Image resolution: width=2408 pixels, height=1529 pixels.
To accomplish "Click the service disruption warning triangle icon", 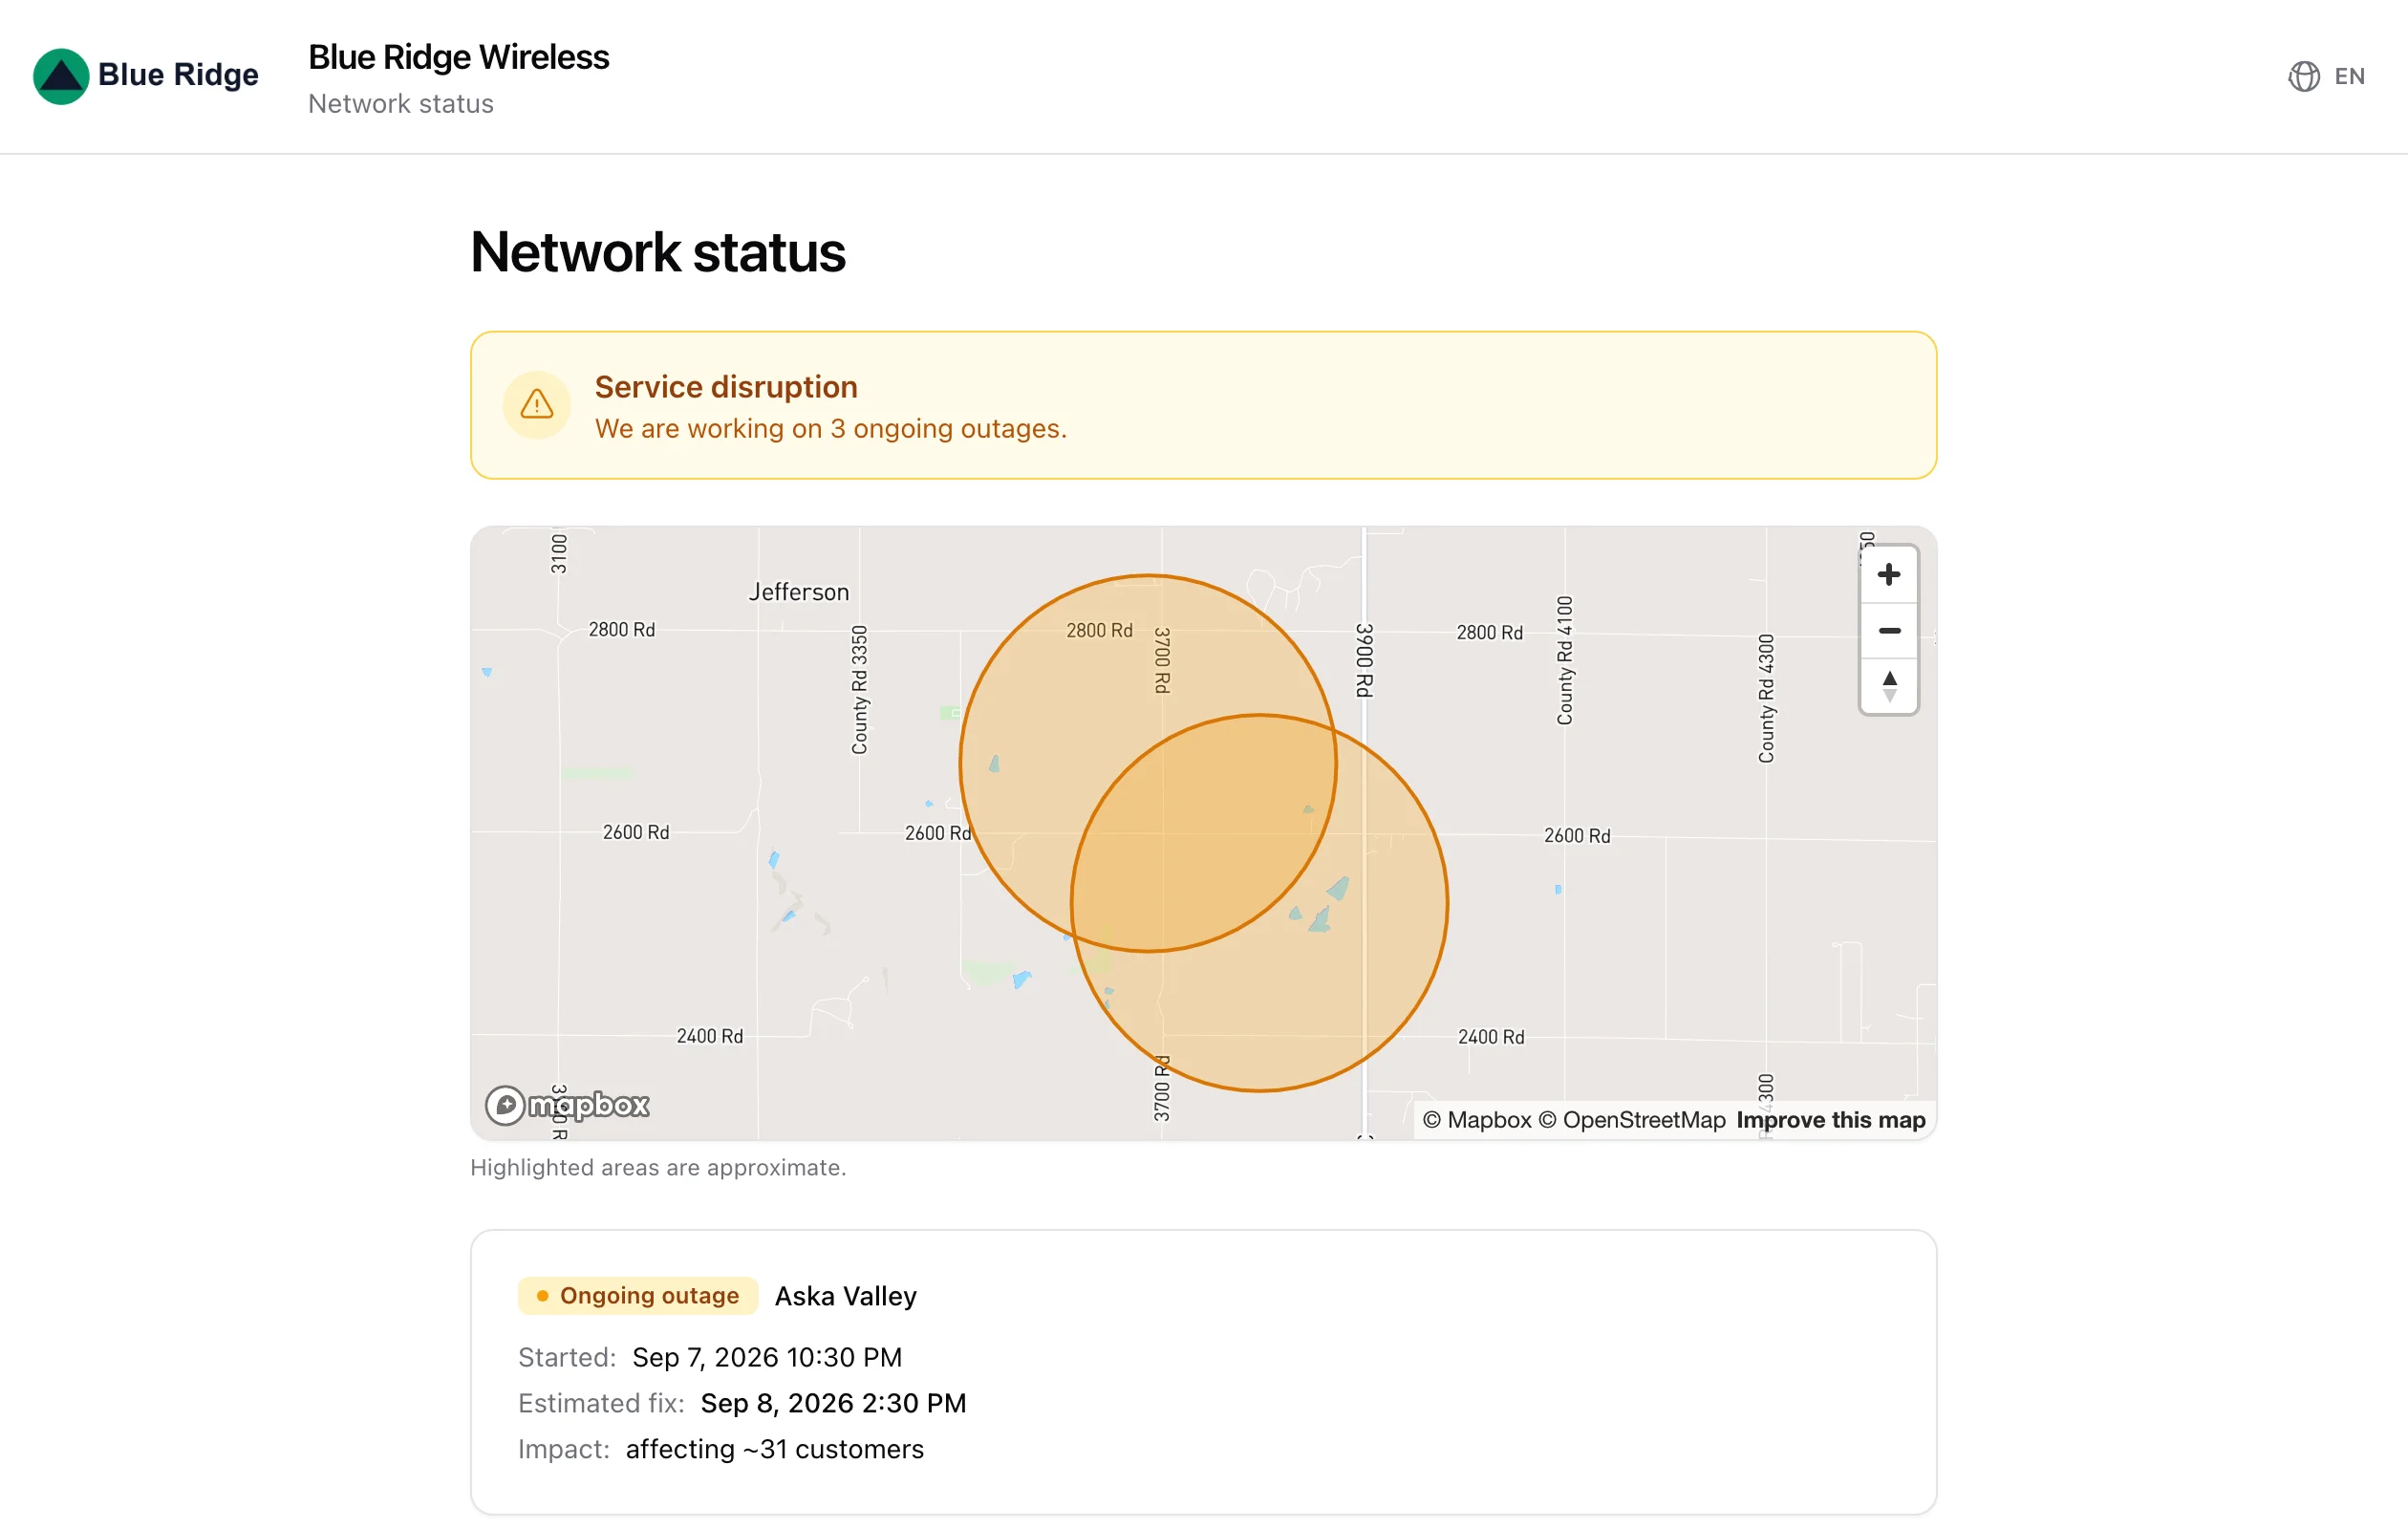I will tap(537, 405).
